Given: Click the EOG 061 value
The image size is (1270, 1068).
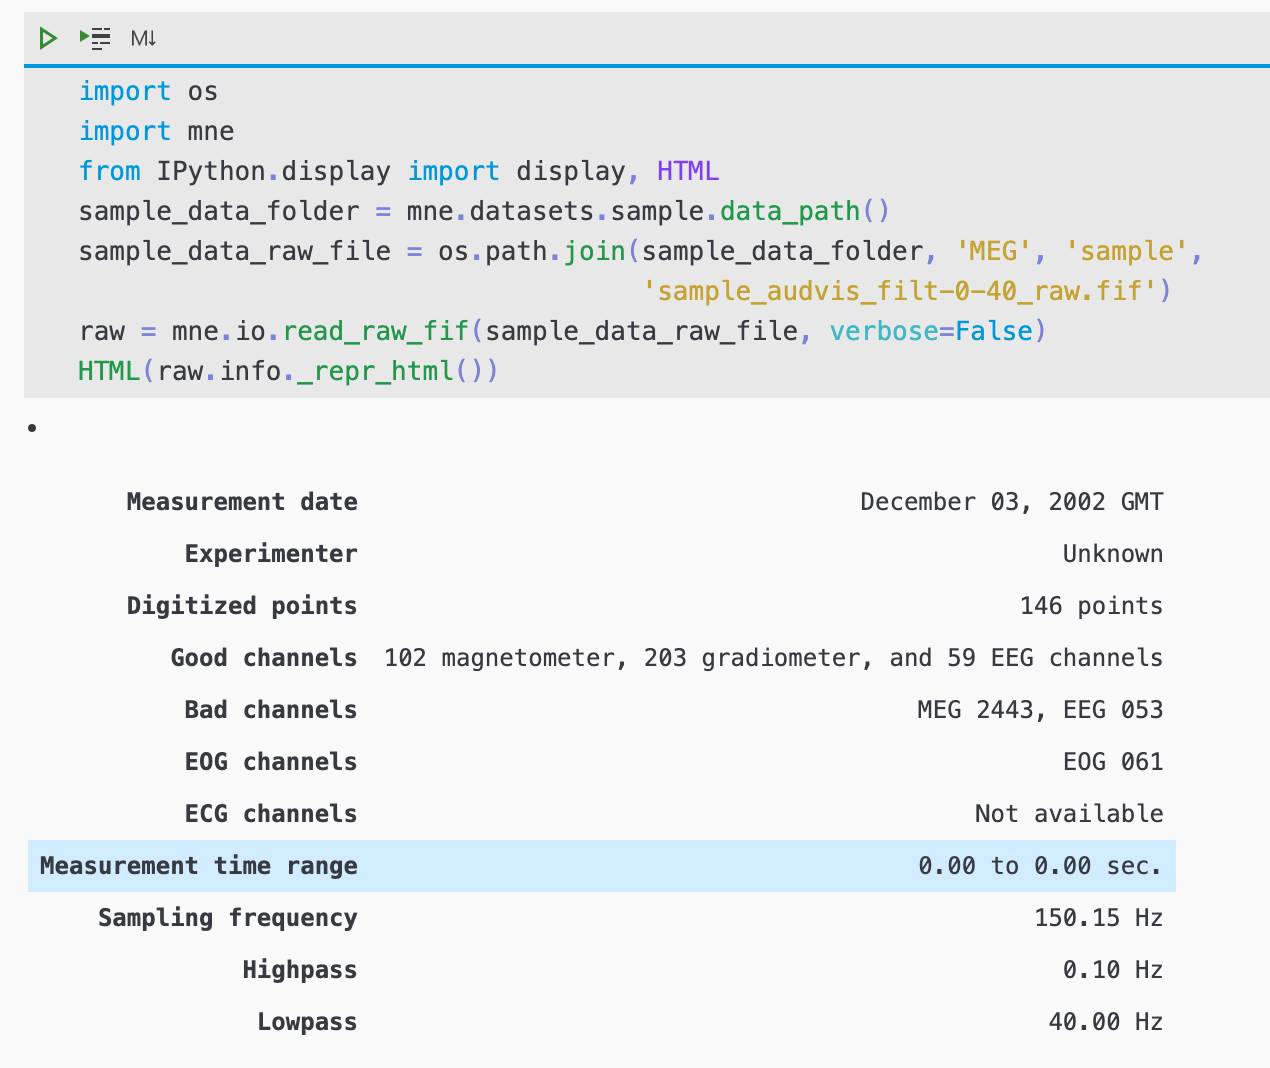Looking at the screenshot, I should [x=1113, y=762].
